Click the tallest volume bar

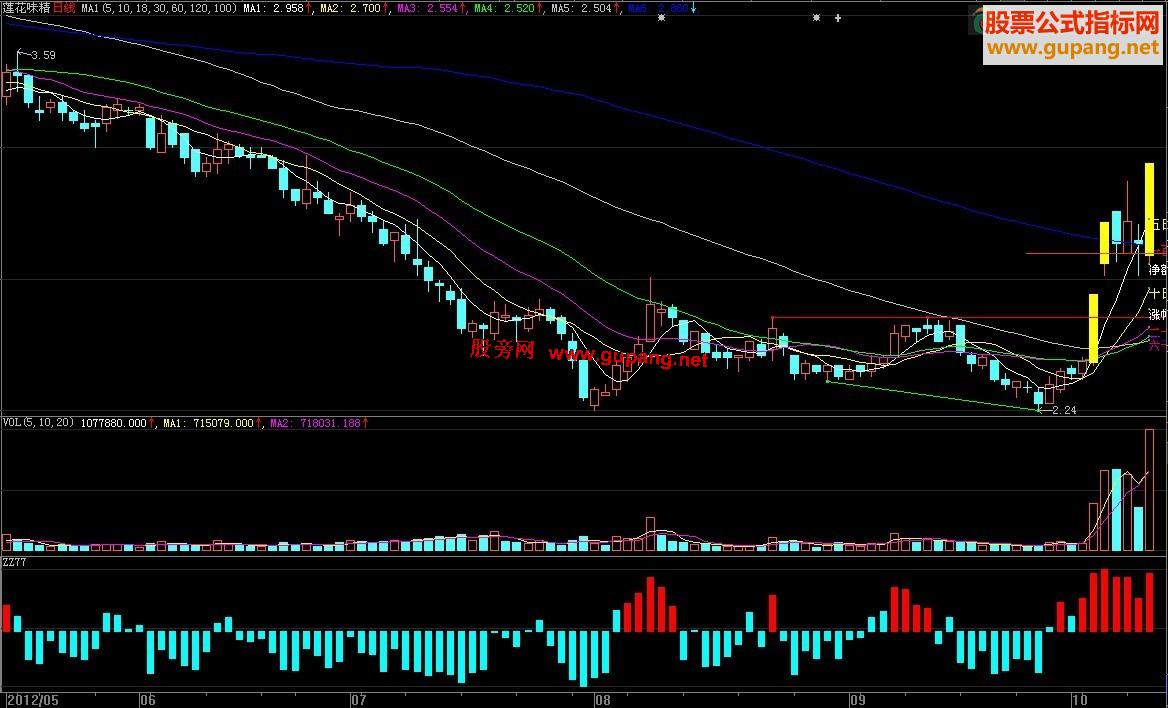[1149, 490]
